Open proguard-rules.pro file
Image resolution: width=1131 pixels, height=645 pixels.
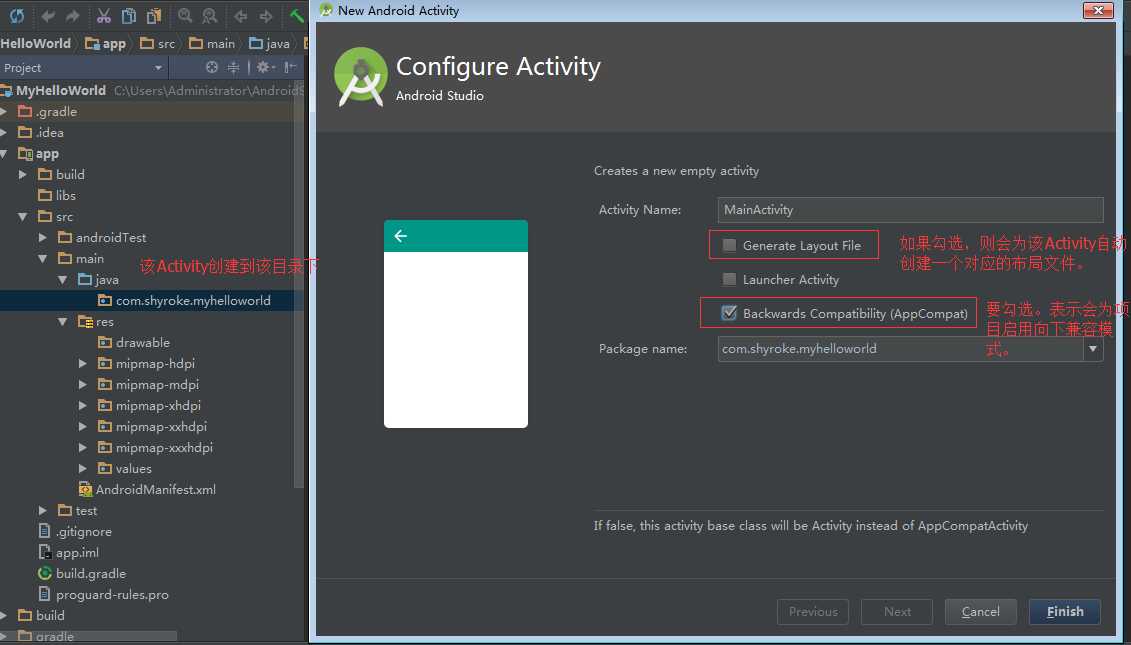pos(103,594)
